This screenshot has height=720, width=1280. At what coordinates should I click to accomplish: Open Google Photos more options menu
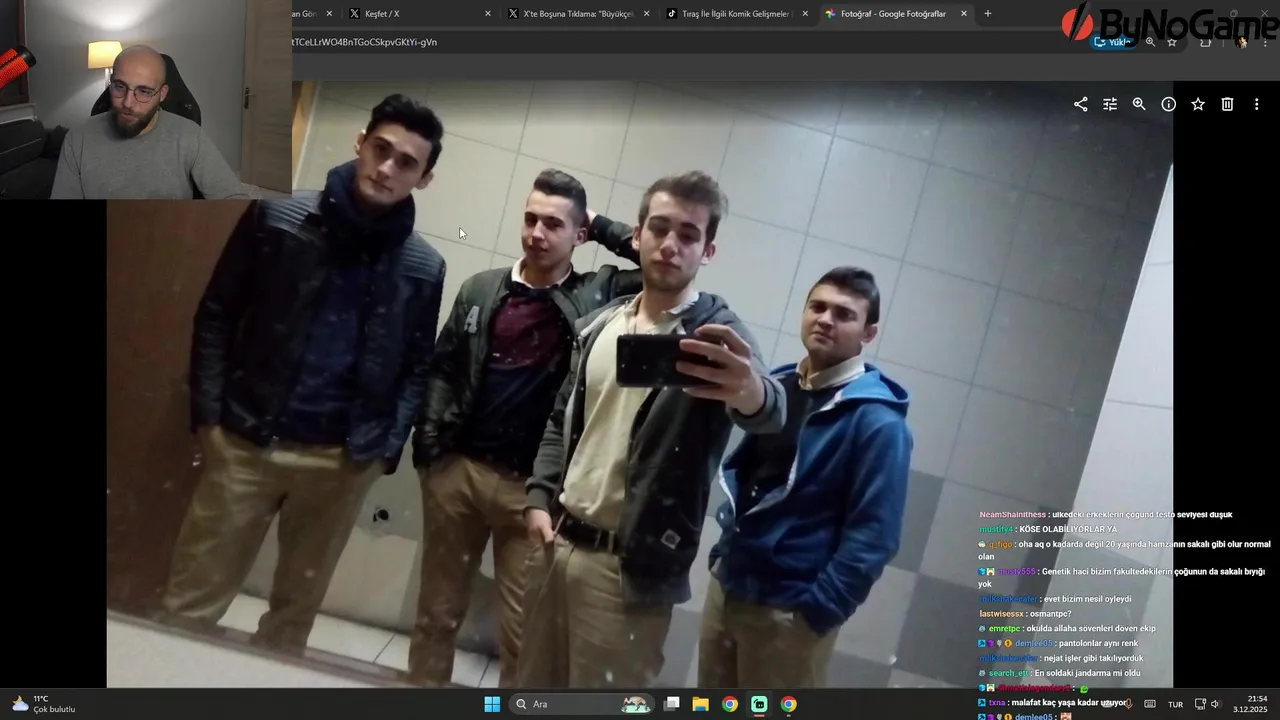coord(1257,104)
